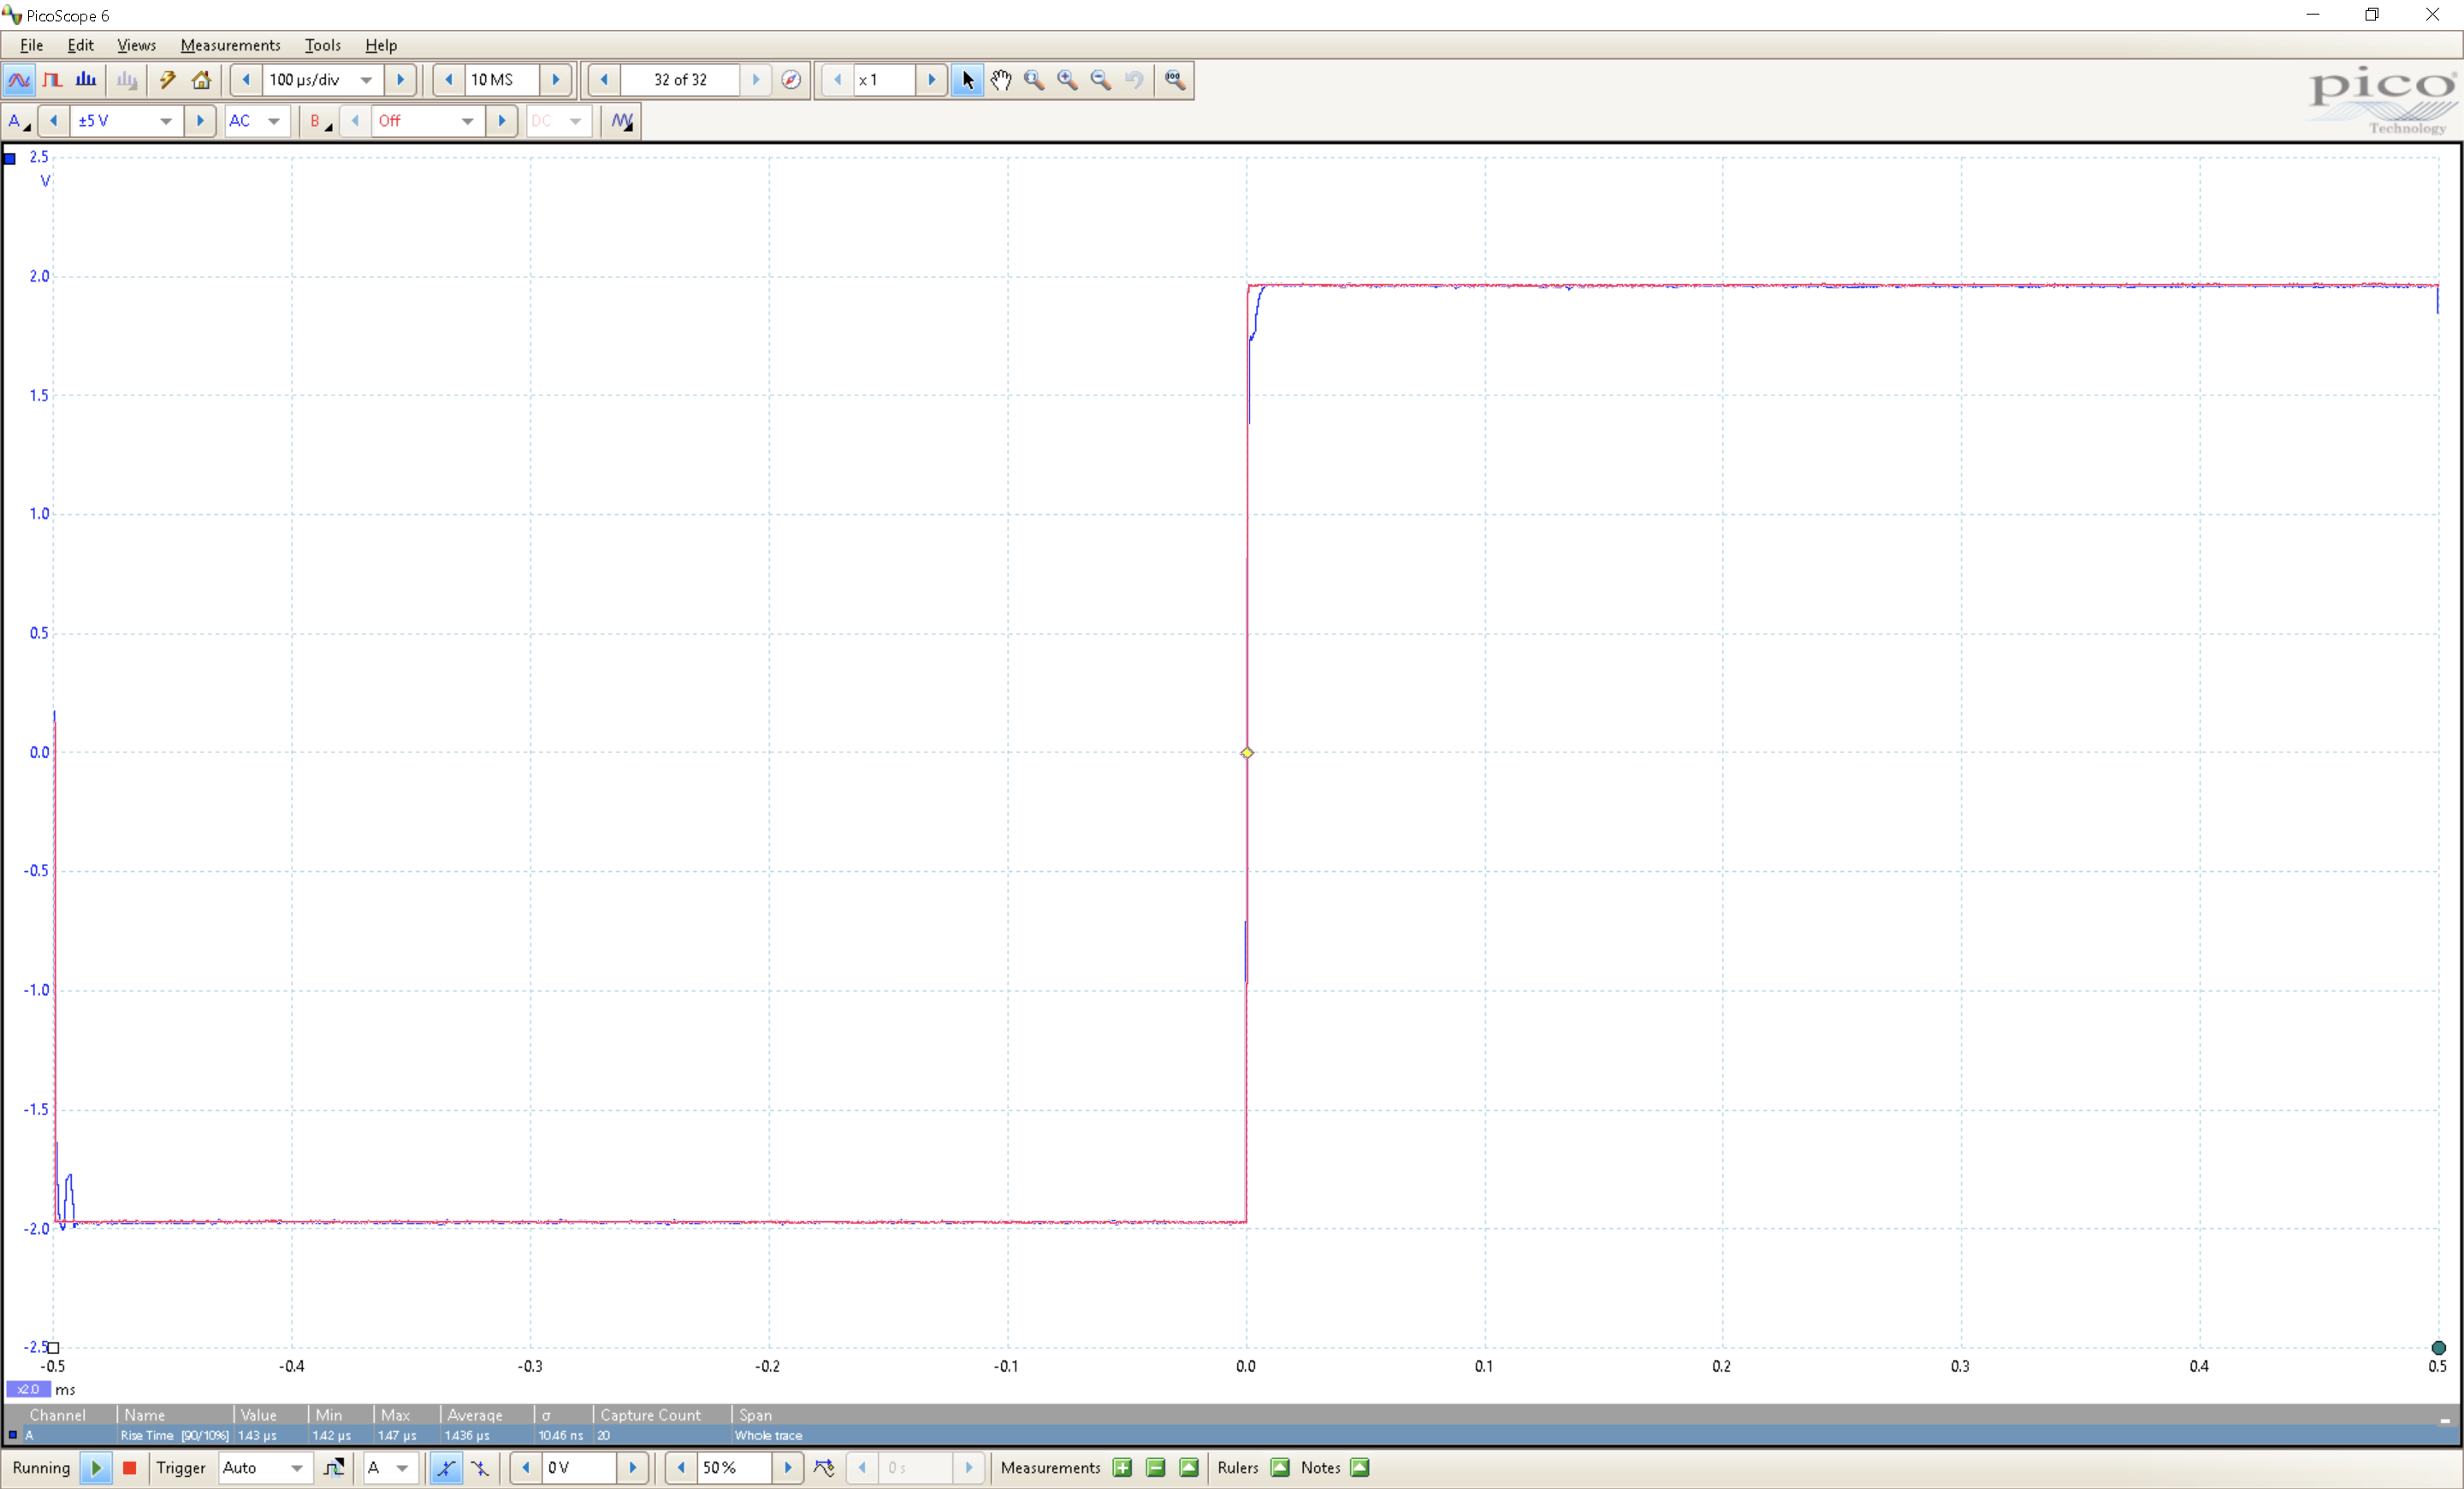Open the Measurements menu

tap(230, 45)
